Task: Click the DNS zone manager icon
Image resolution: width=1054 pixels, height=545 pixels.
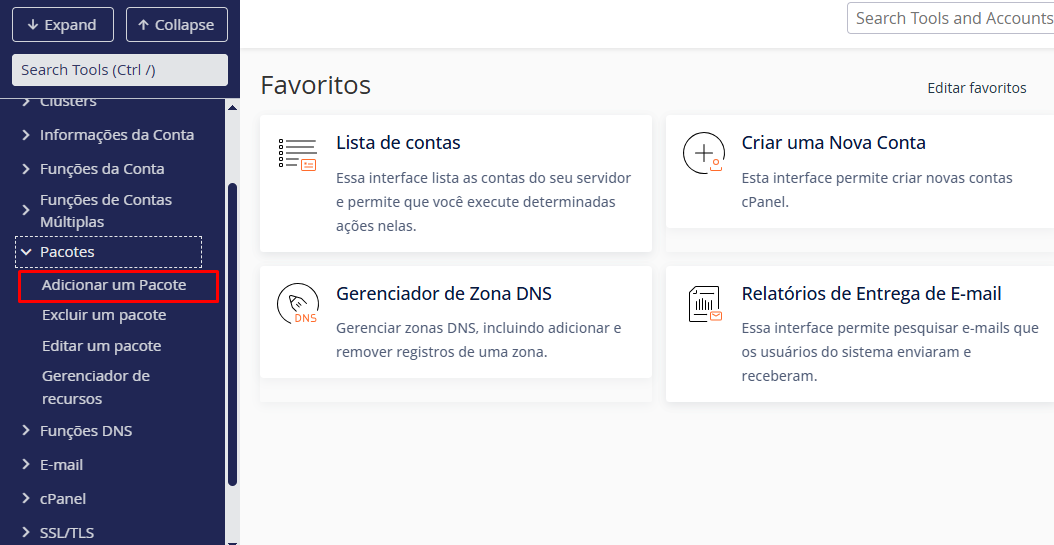Action: pos(297,305)
